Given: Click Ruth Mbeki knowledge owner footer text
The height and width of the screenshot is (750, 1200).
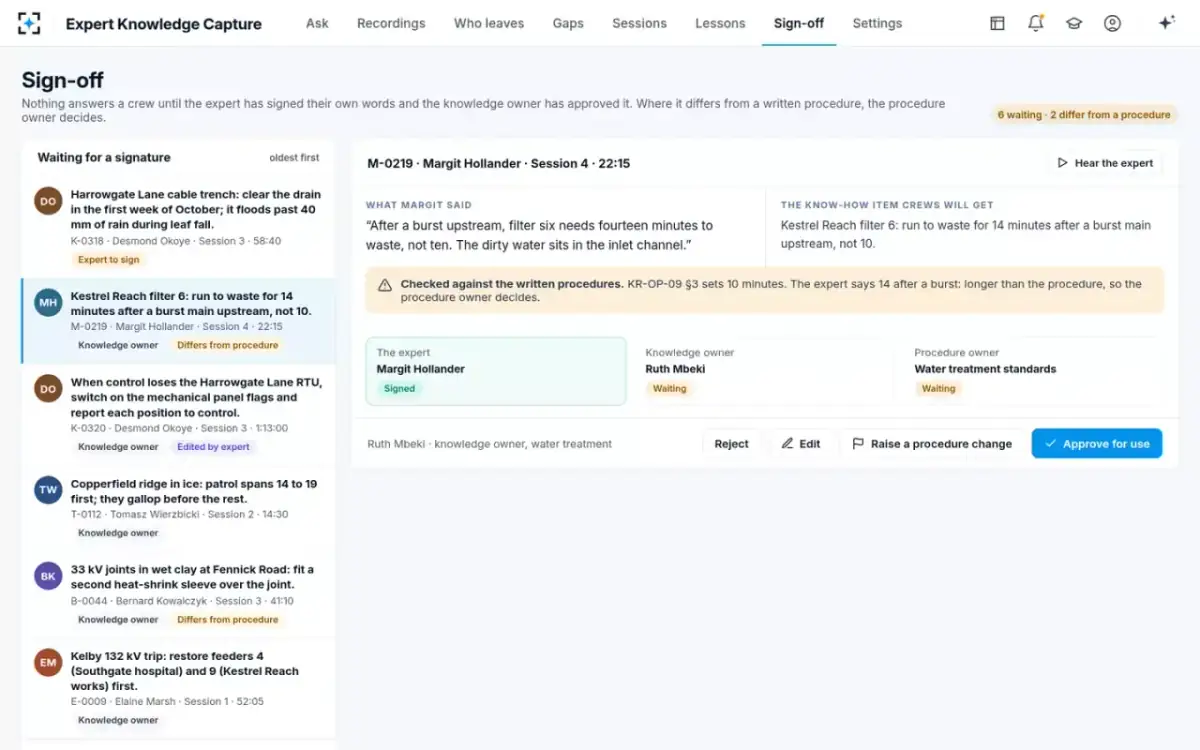Looking at the screenshot, I should [x=490, y=444].
